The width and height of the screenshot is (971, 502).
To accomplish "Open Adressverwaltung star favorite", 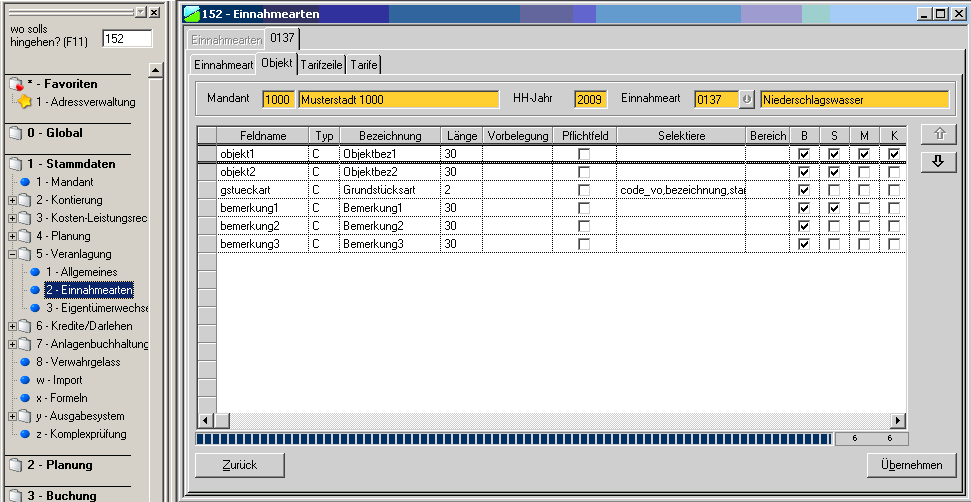I will tap(25, 102).
